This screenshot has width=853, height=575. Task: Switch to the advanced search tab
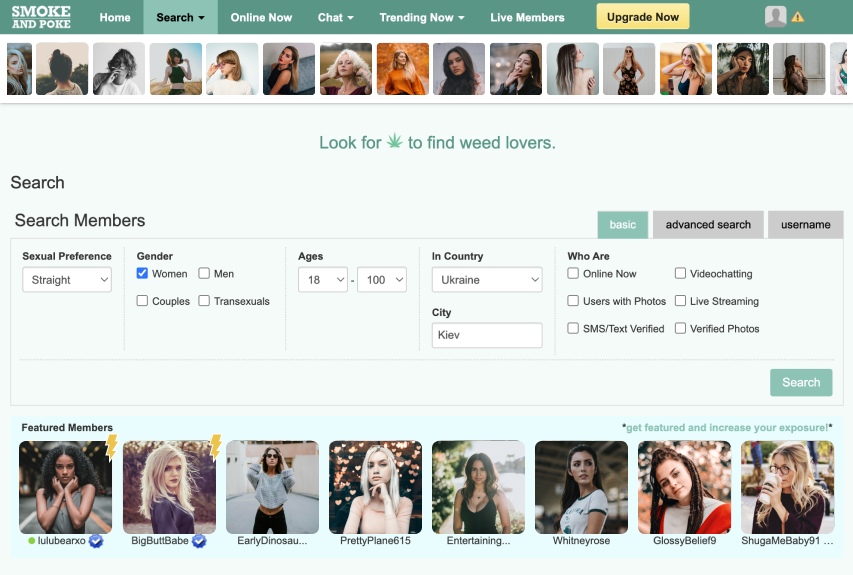pos(708,225)
